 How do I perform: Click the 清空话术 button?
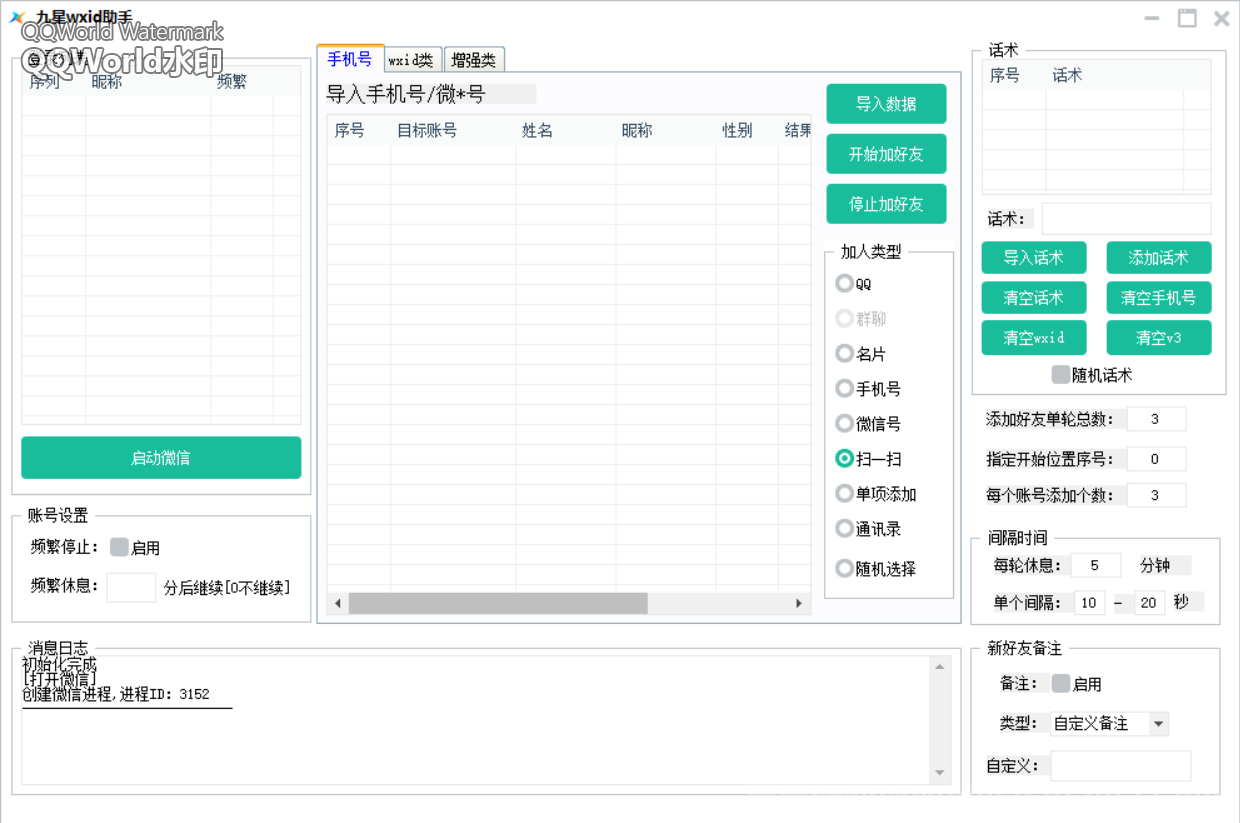click(1034, 298)
